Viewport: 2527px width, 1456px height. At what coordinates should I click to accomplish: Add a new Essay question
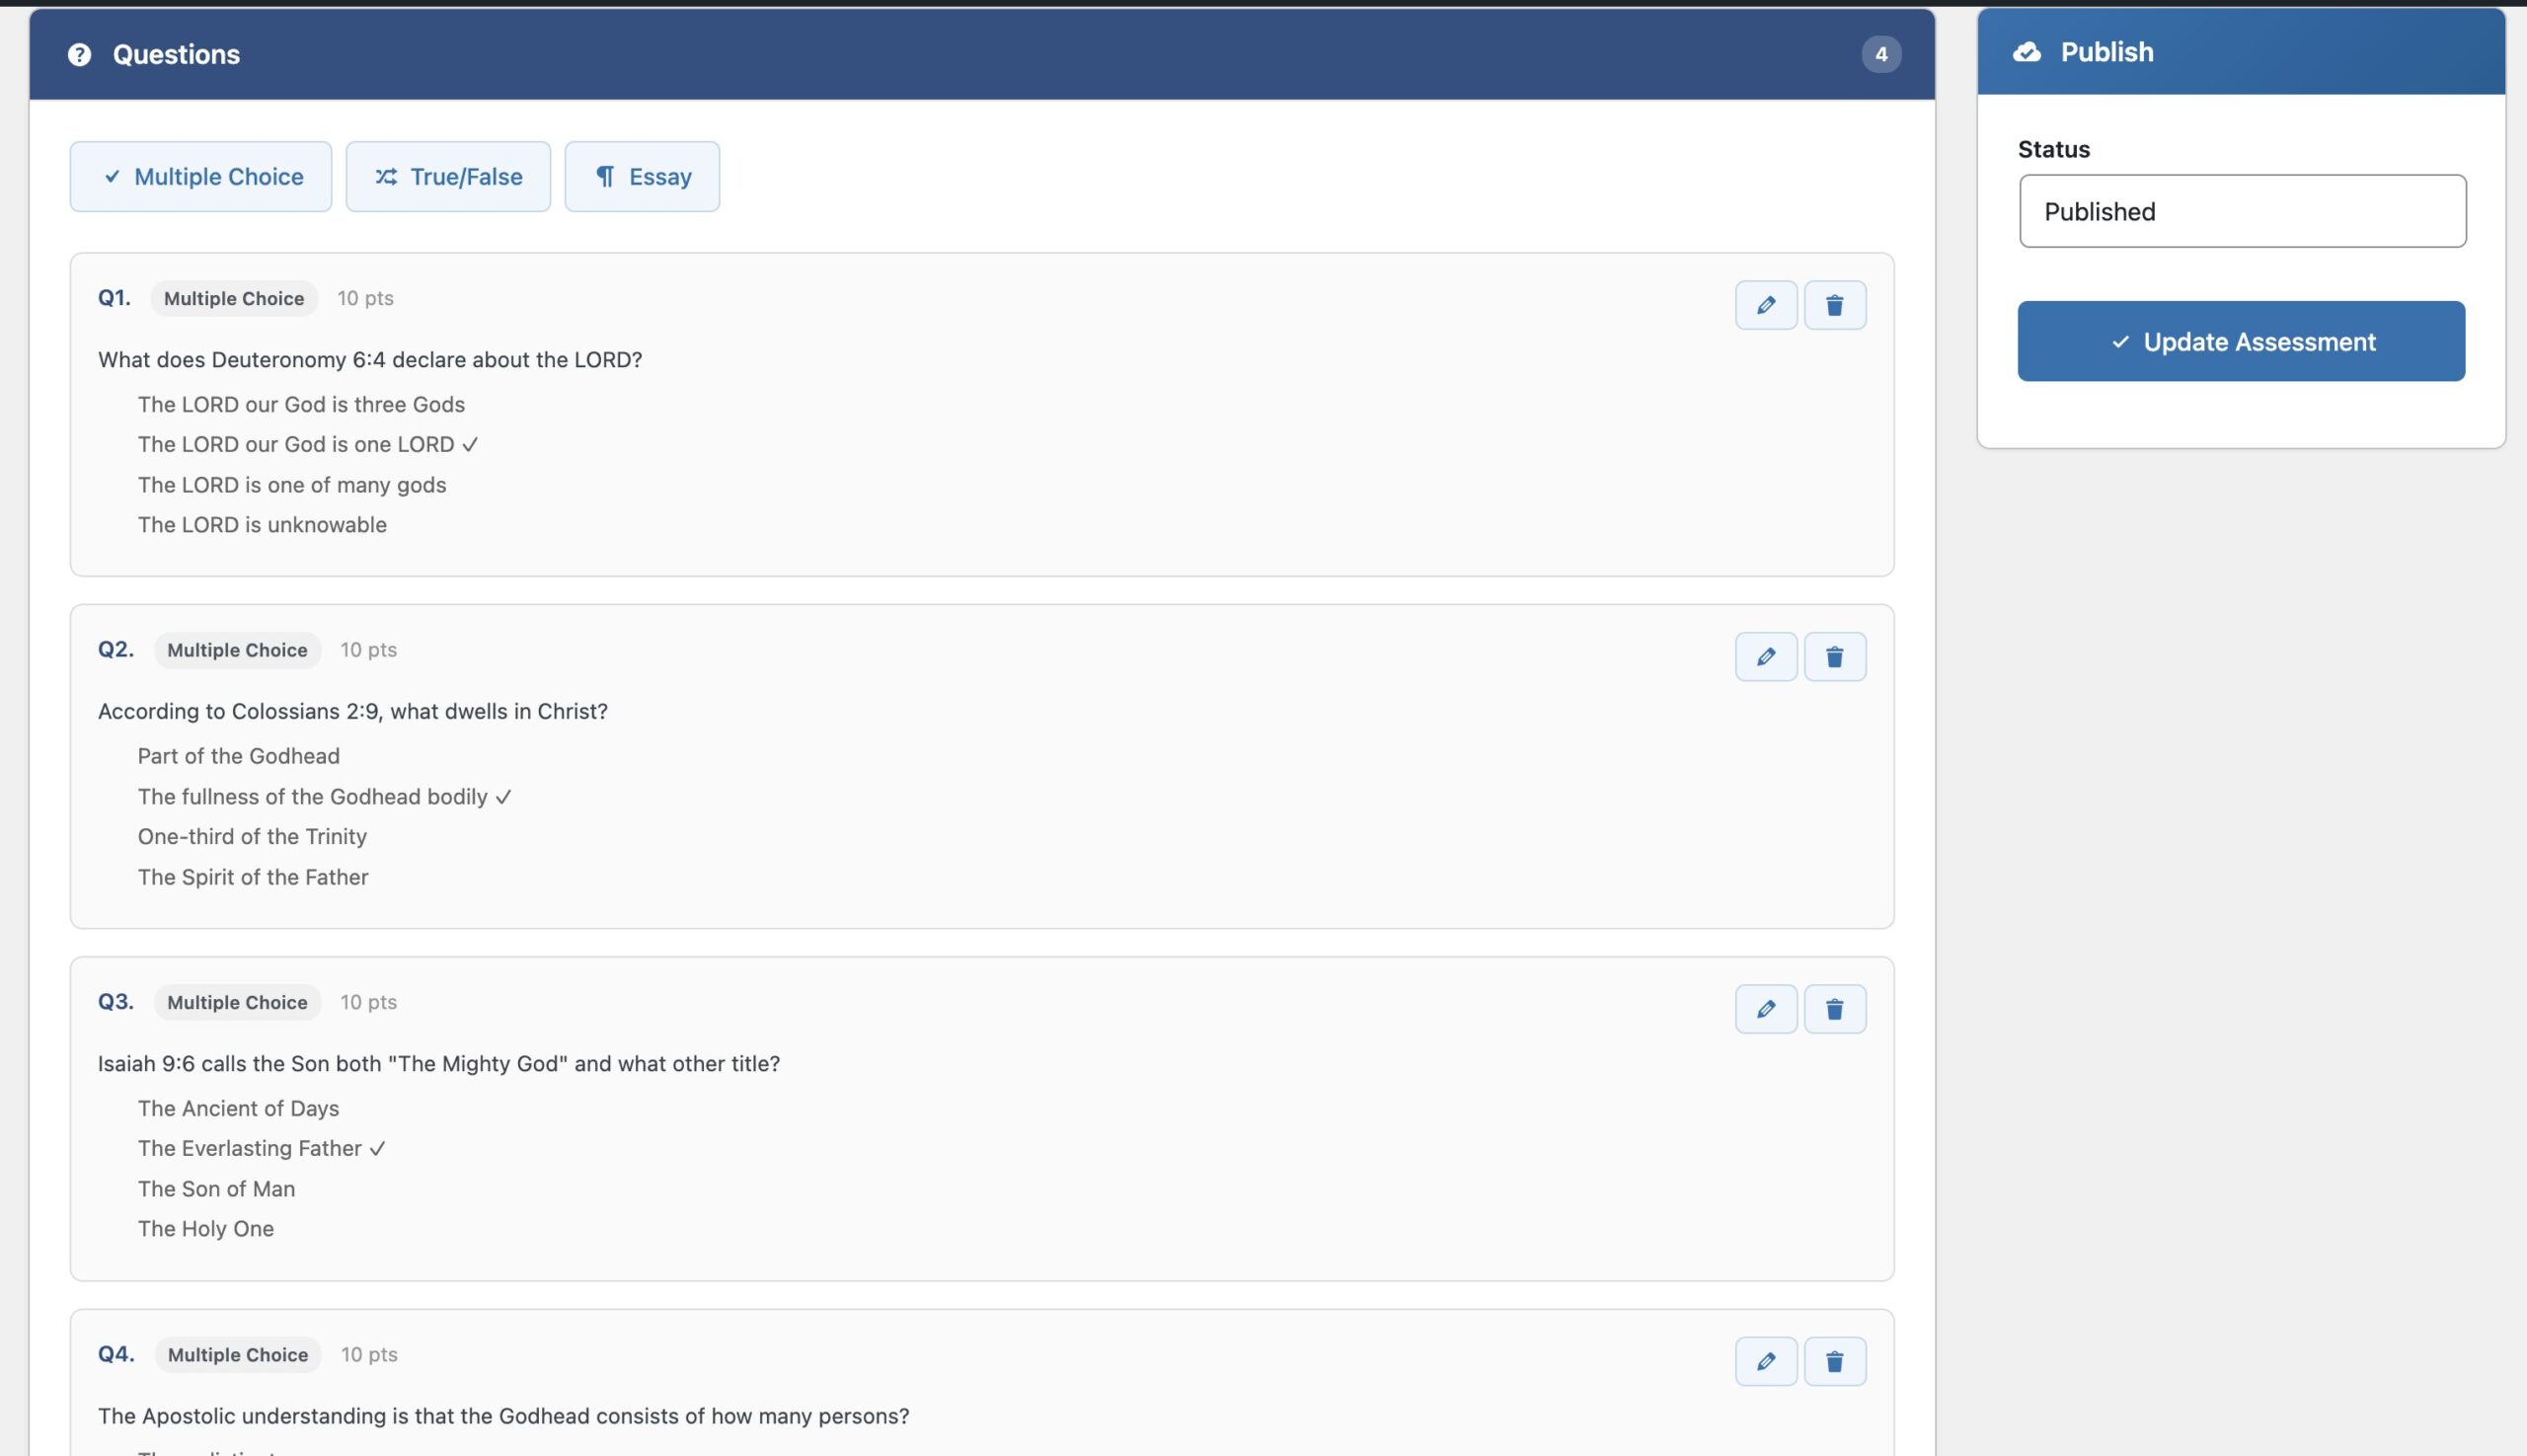[x=641, y=176]
